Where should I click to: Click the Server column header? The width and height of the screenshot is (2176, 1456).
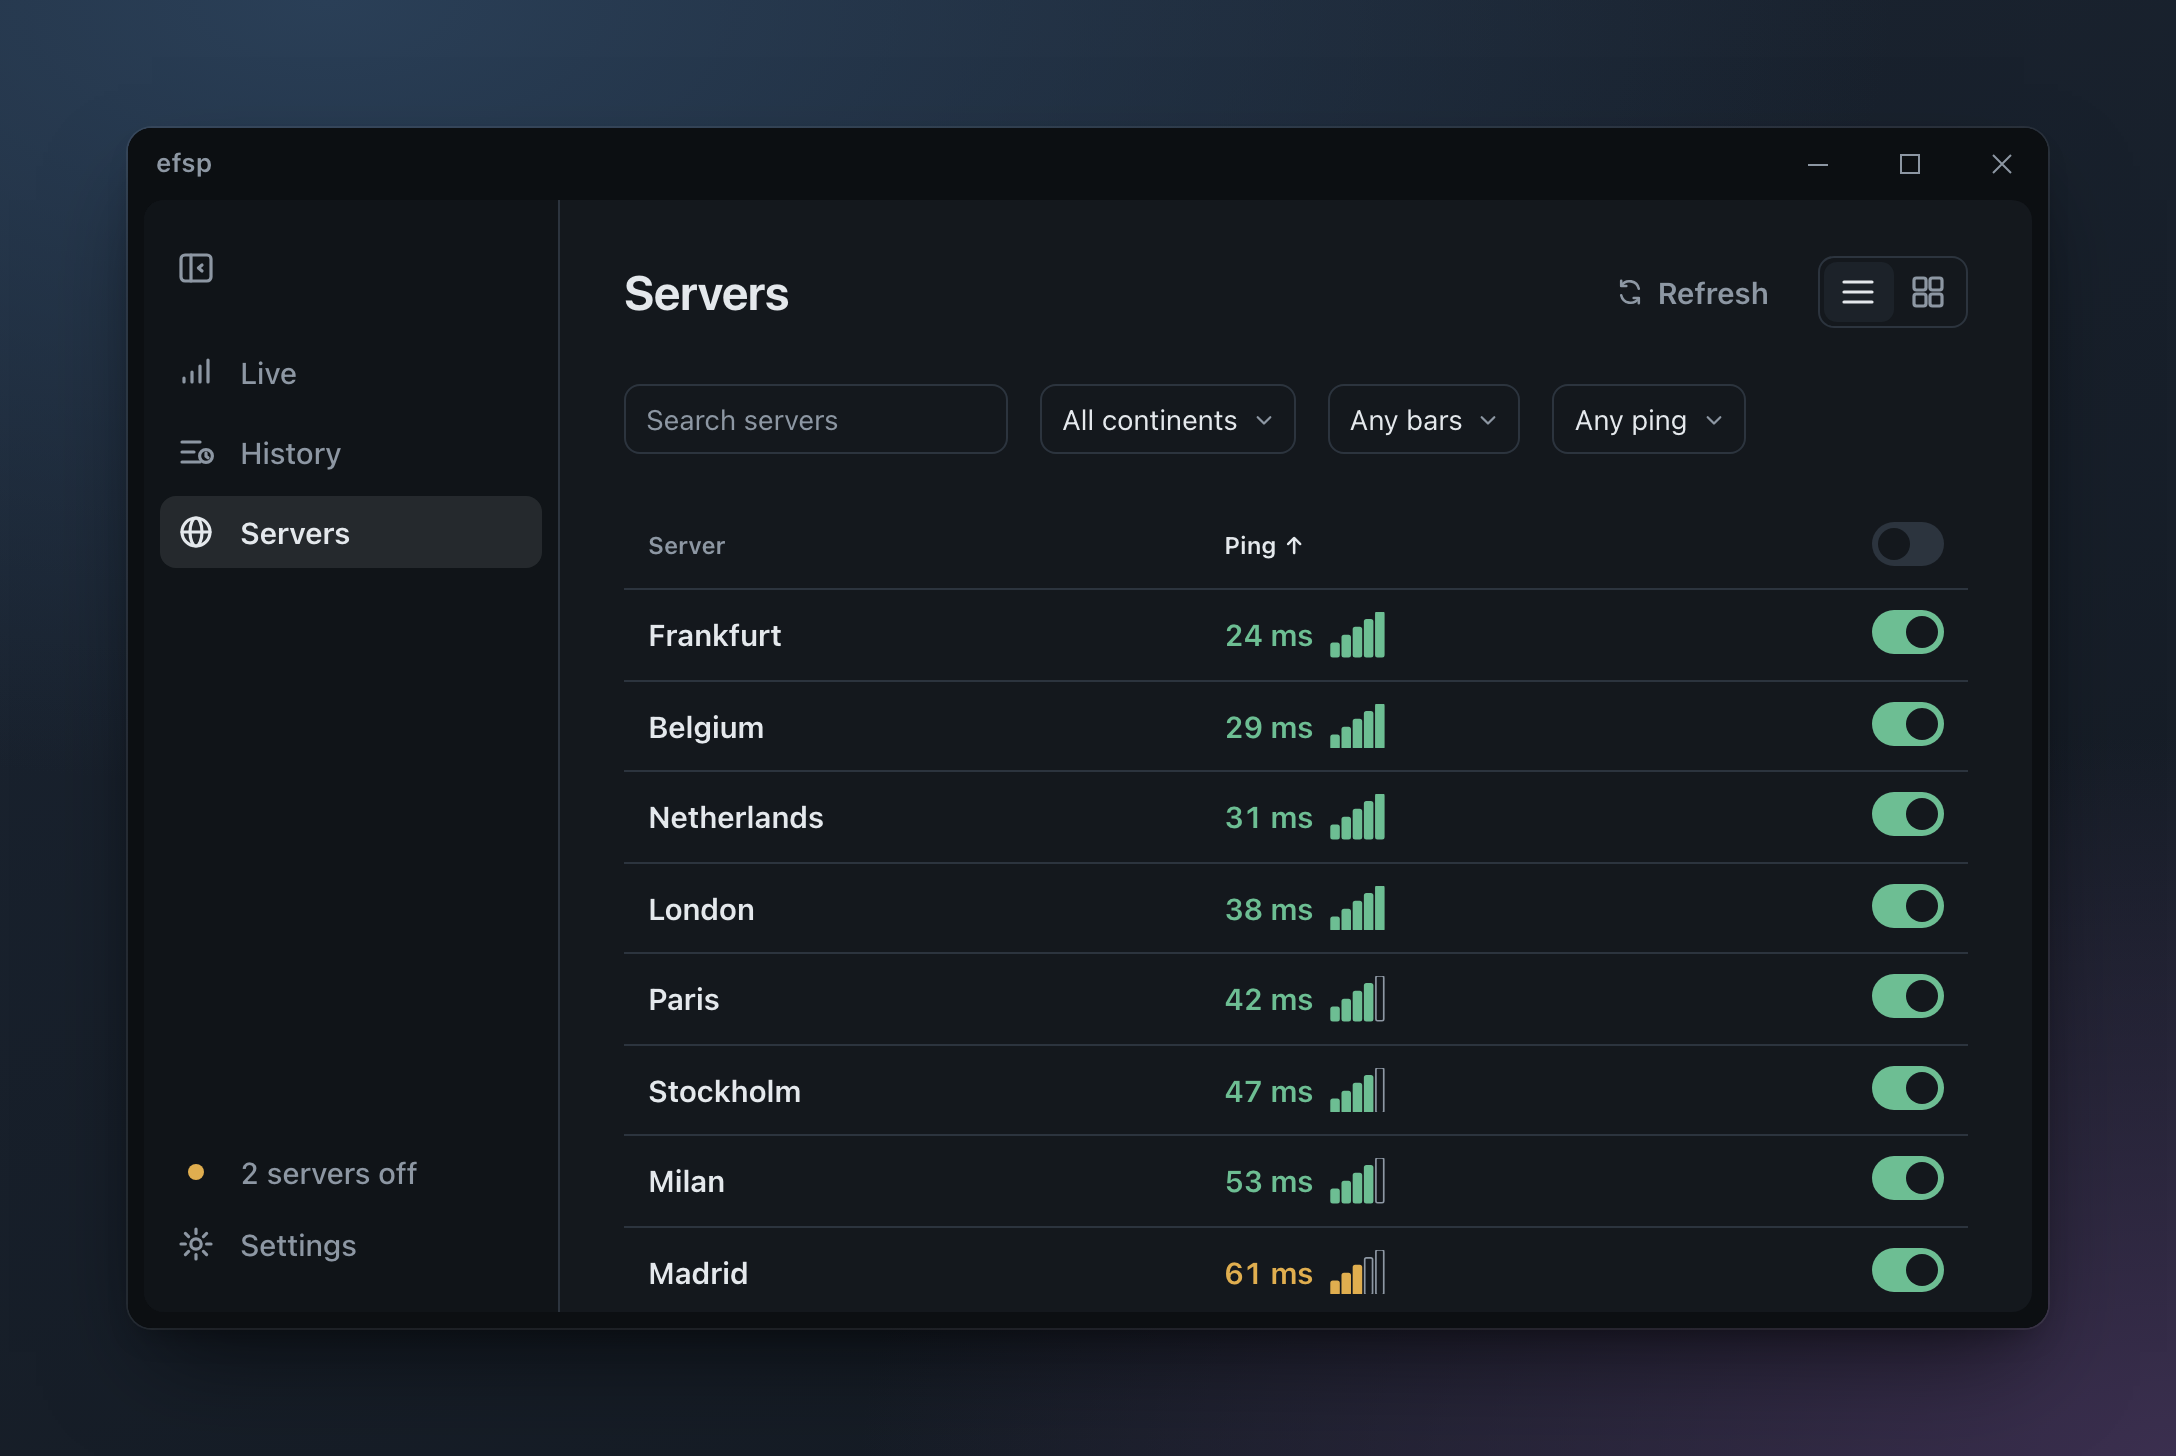pyautogui.click(x=686, y=546)
